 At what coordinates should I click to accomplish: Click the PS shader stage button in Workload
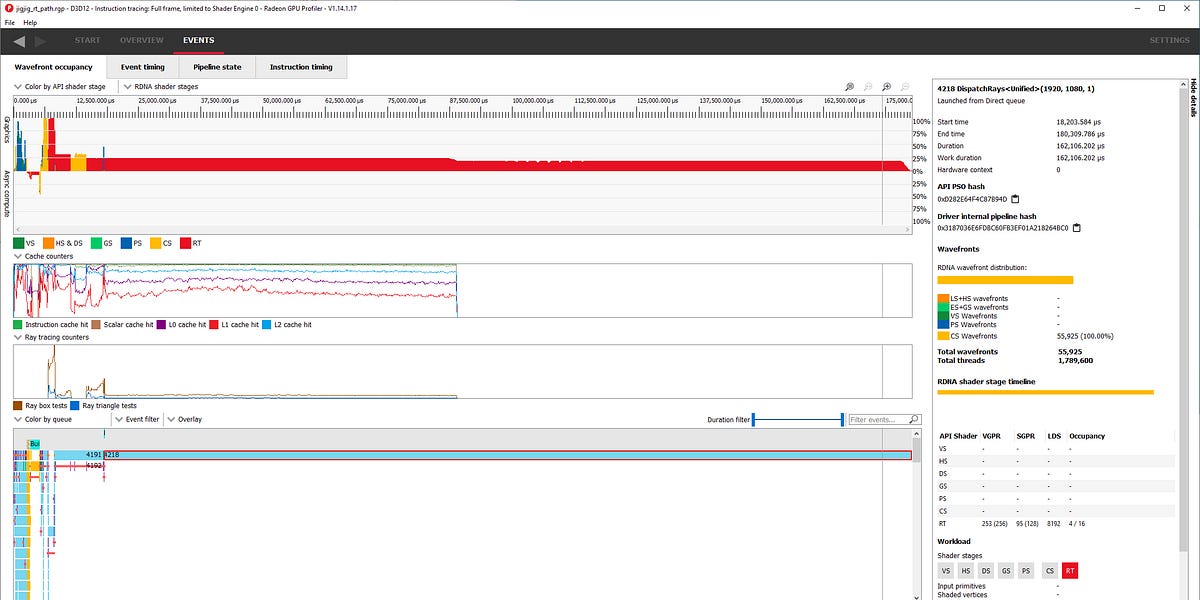[1026, 571]
